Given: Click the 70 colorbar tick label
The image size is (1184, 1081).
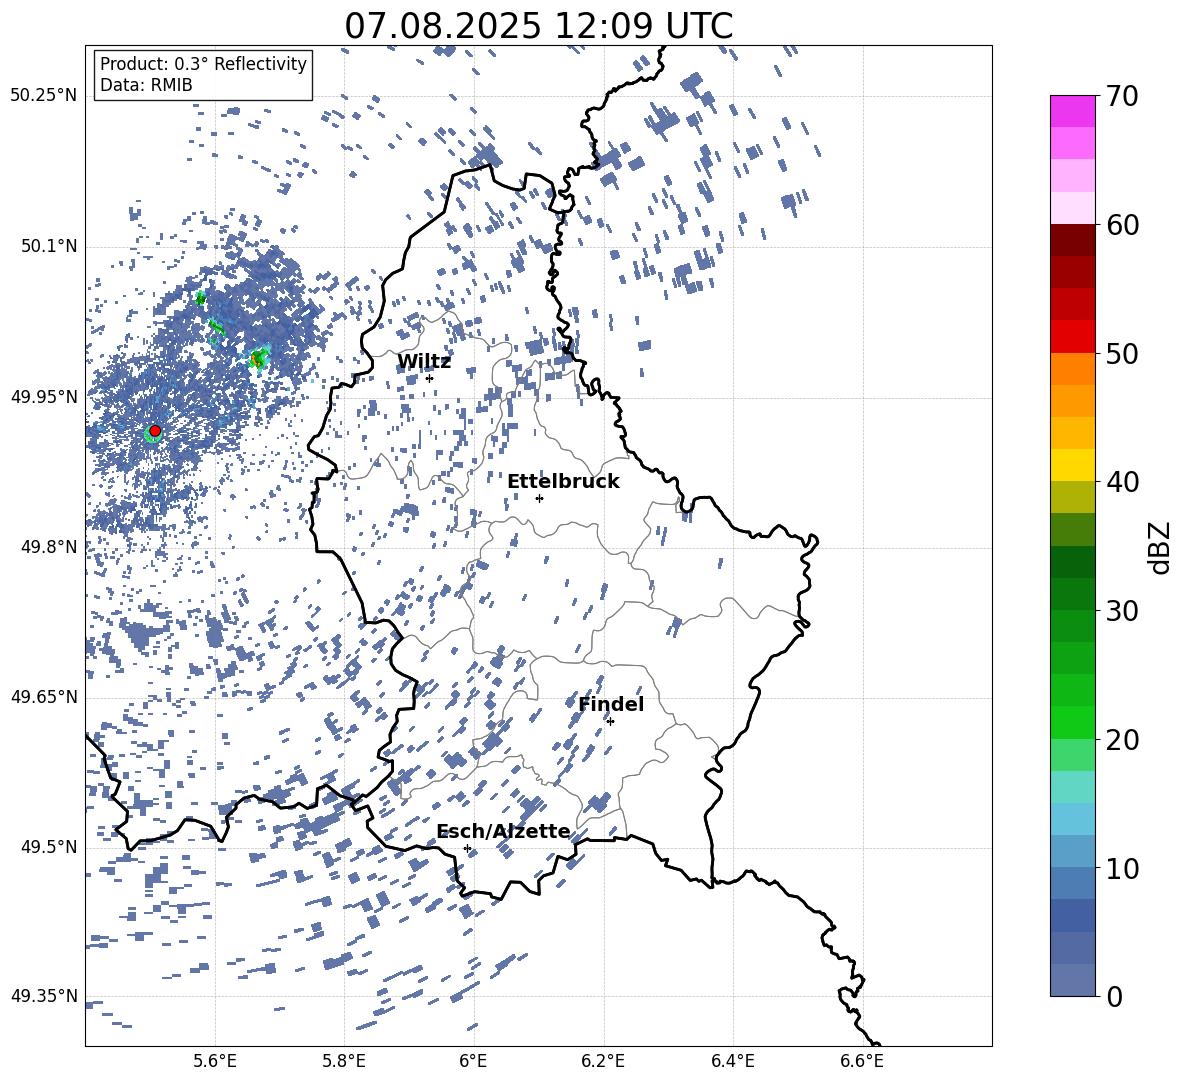Looking at the screenshot, I should 1122,97.
